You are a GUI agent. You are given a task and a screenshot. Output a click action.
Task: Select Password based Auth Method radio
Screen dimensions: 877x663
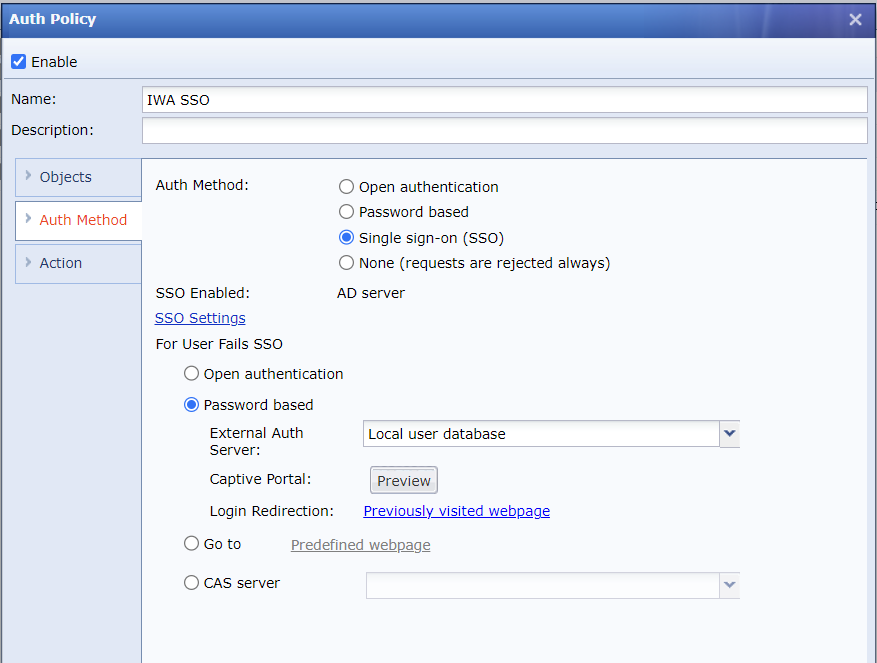(347, 212)
